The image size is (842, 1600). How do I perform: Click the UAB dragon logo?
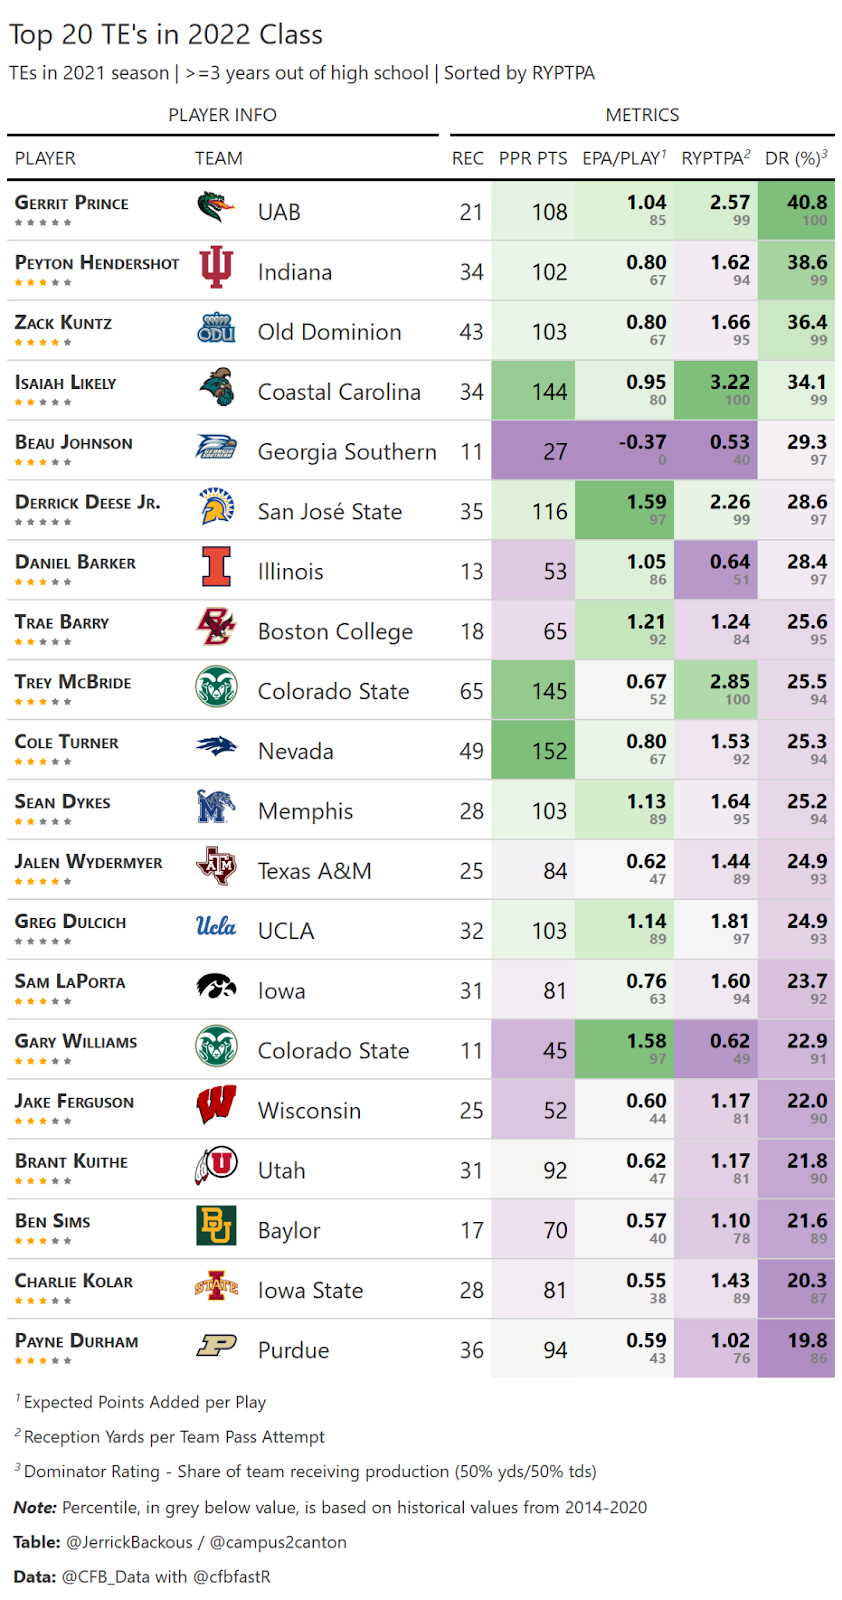click(216, 207)
